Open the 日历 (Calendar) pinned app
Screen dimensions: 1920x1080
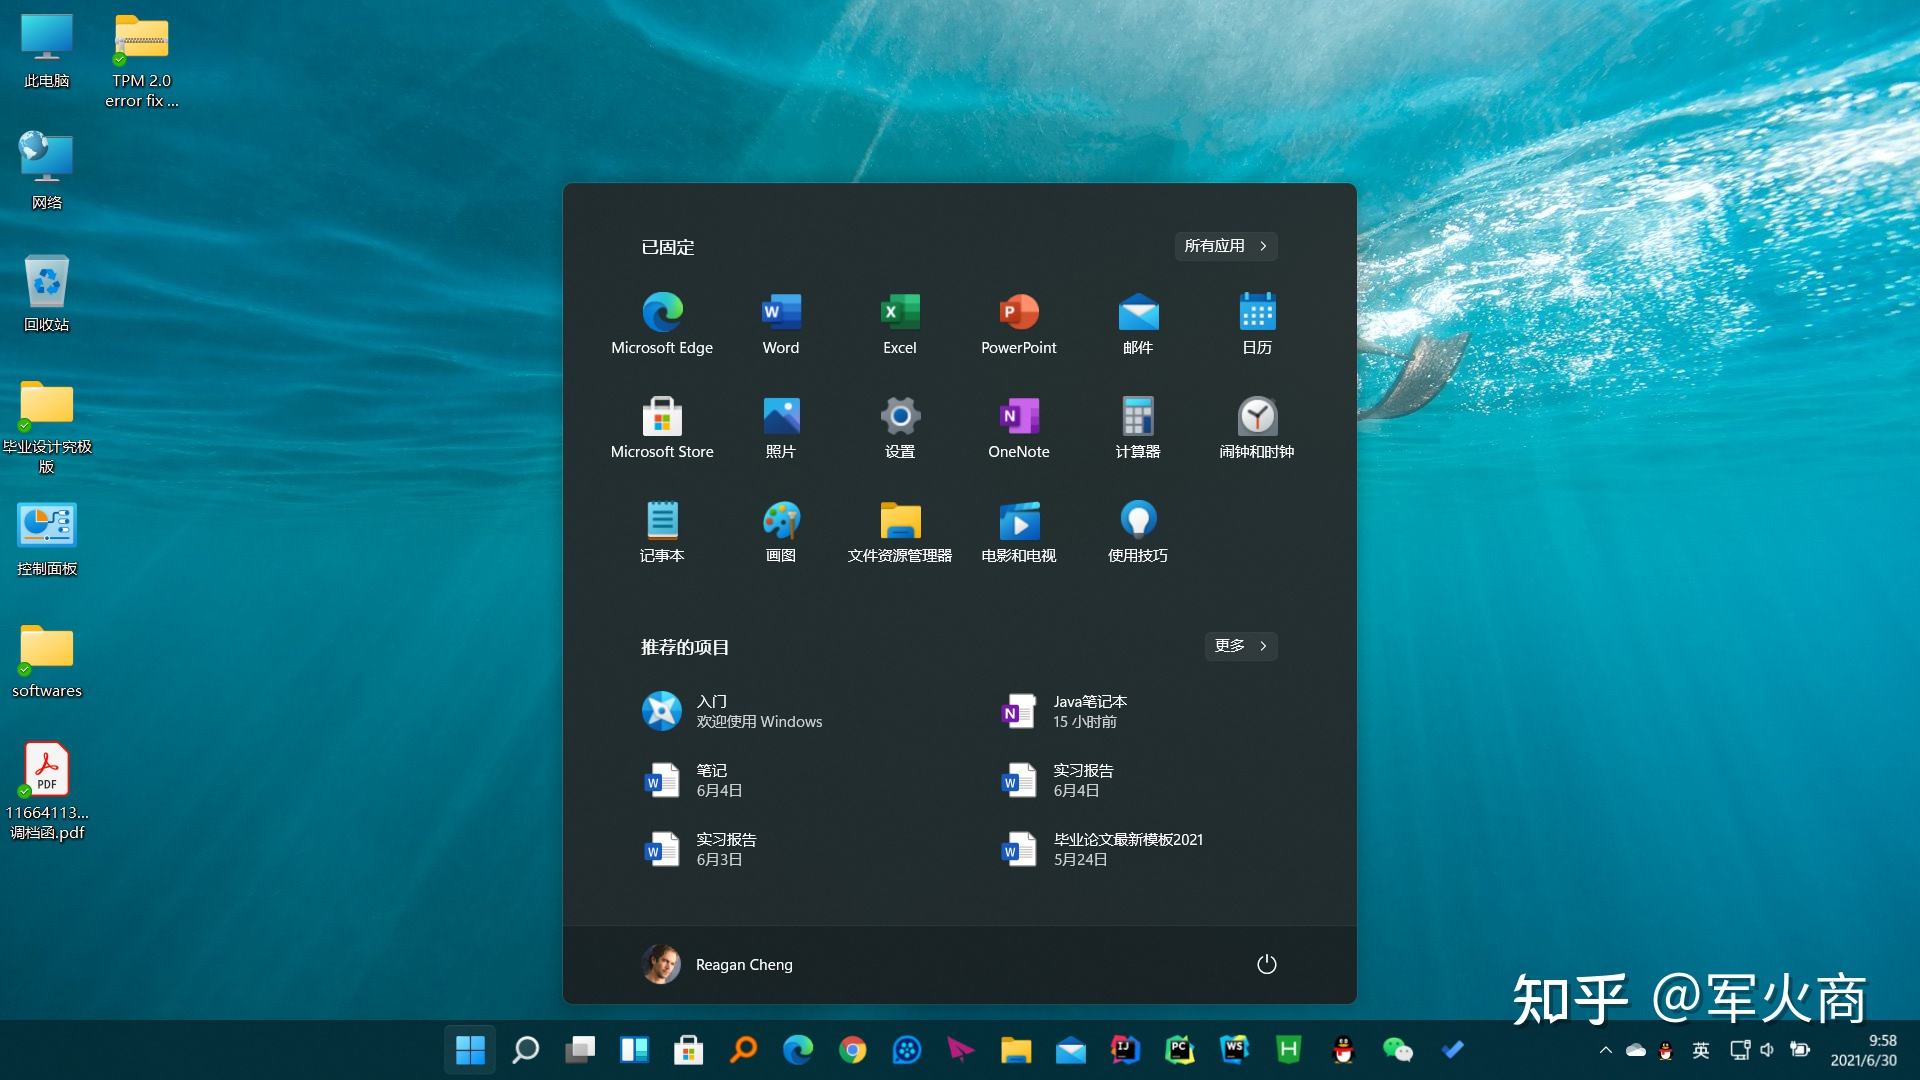click(x=1257, y=324)
